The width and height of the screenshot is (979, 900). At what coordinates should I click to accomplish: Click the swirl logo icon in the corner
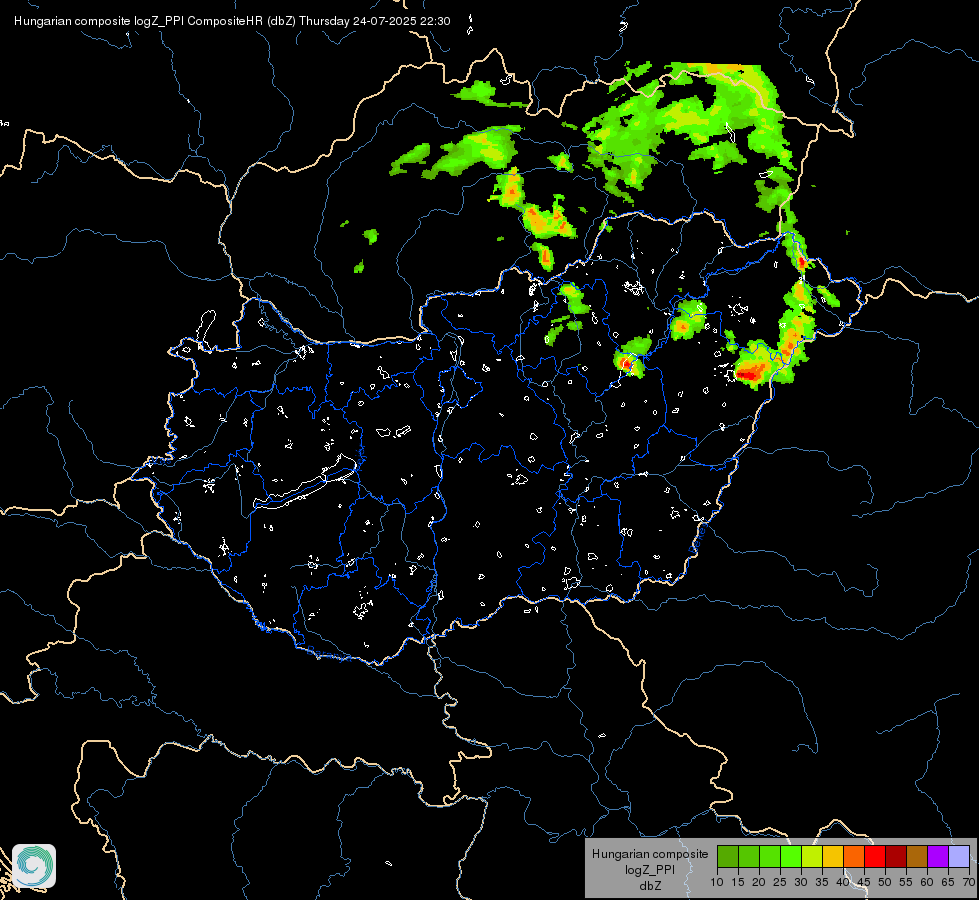coord(34,866)
